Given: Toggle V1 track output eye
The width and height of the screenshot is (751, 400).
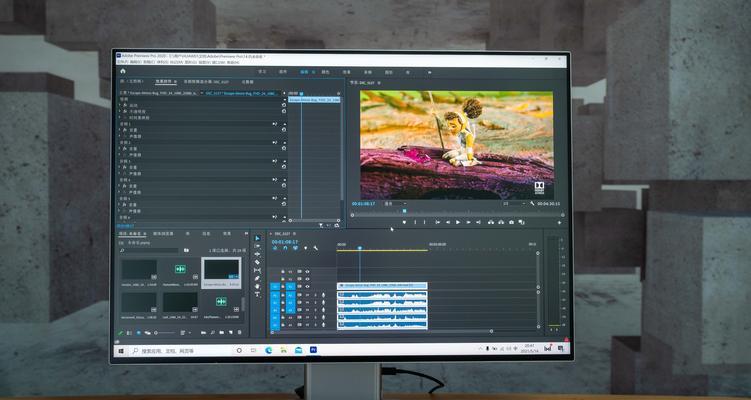Looking at the screenshot, I should click(307, 286).
